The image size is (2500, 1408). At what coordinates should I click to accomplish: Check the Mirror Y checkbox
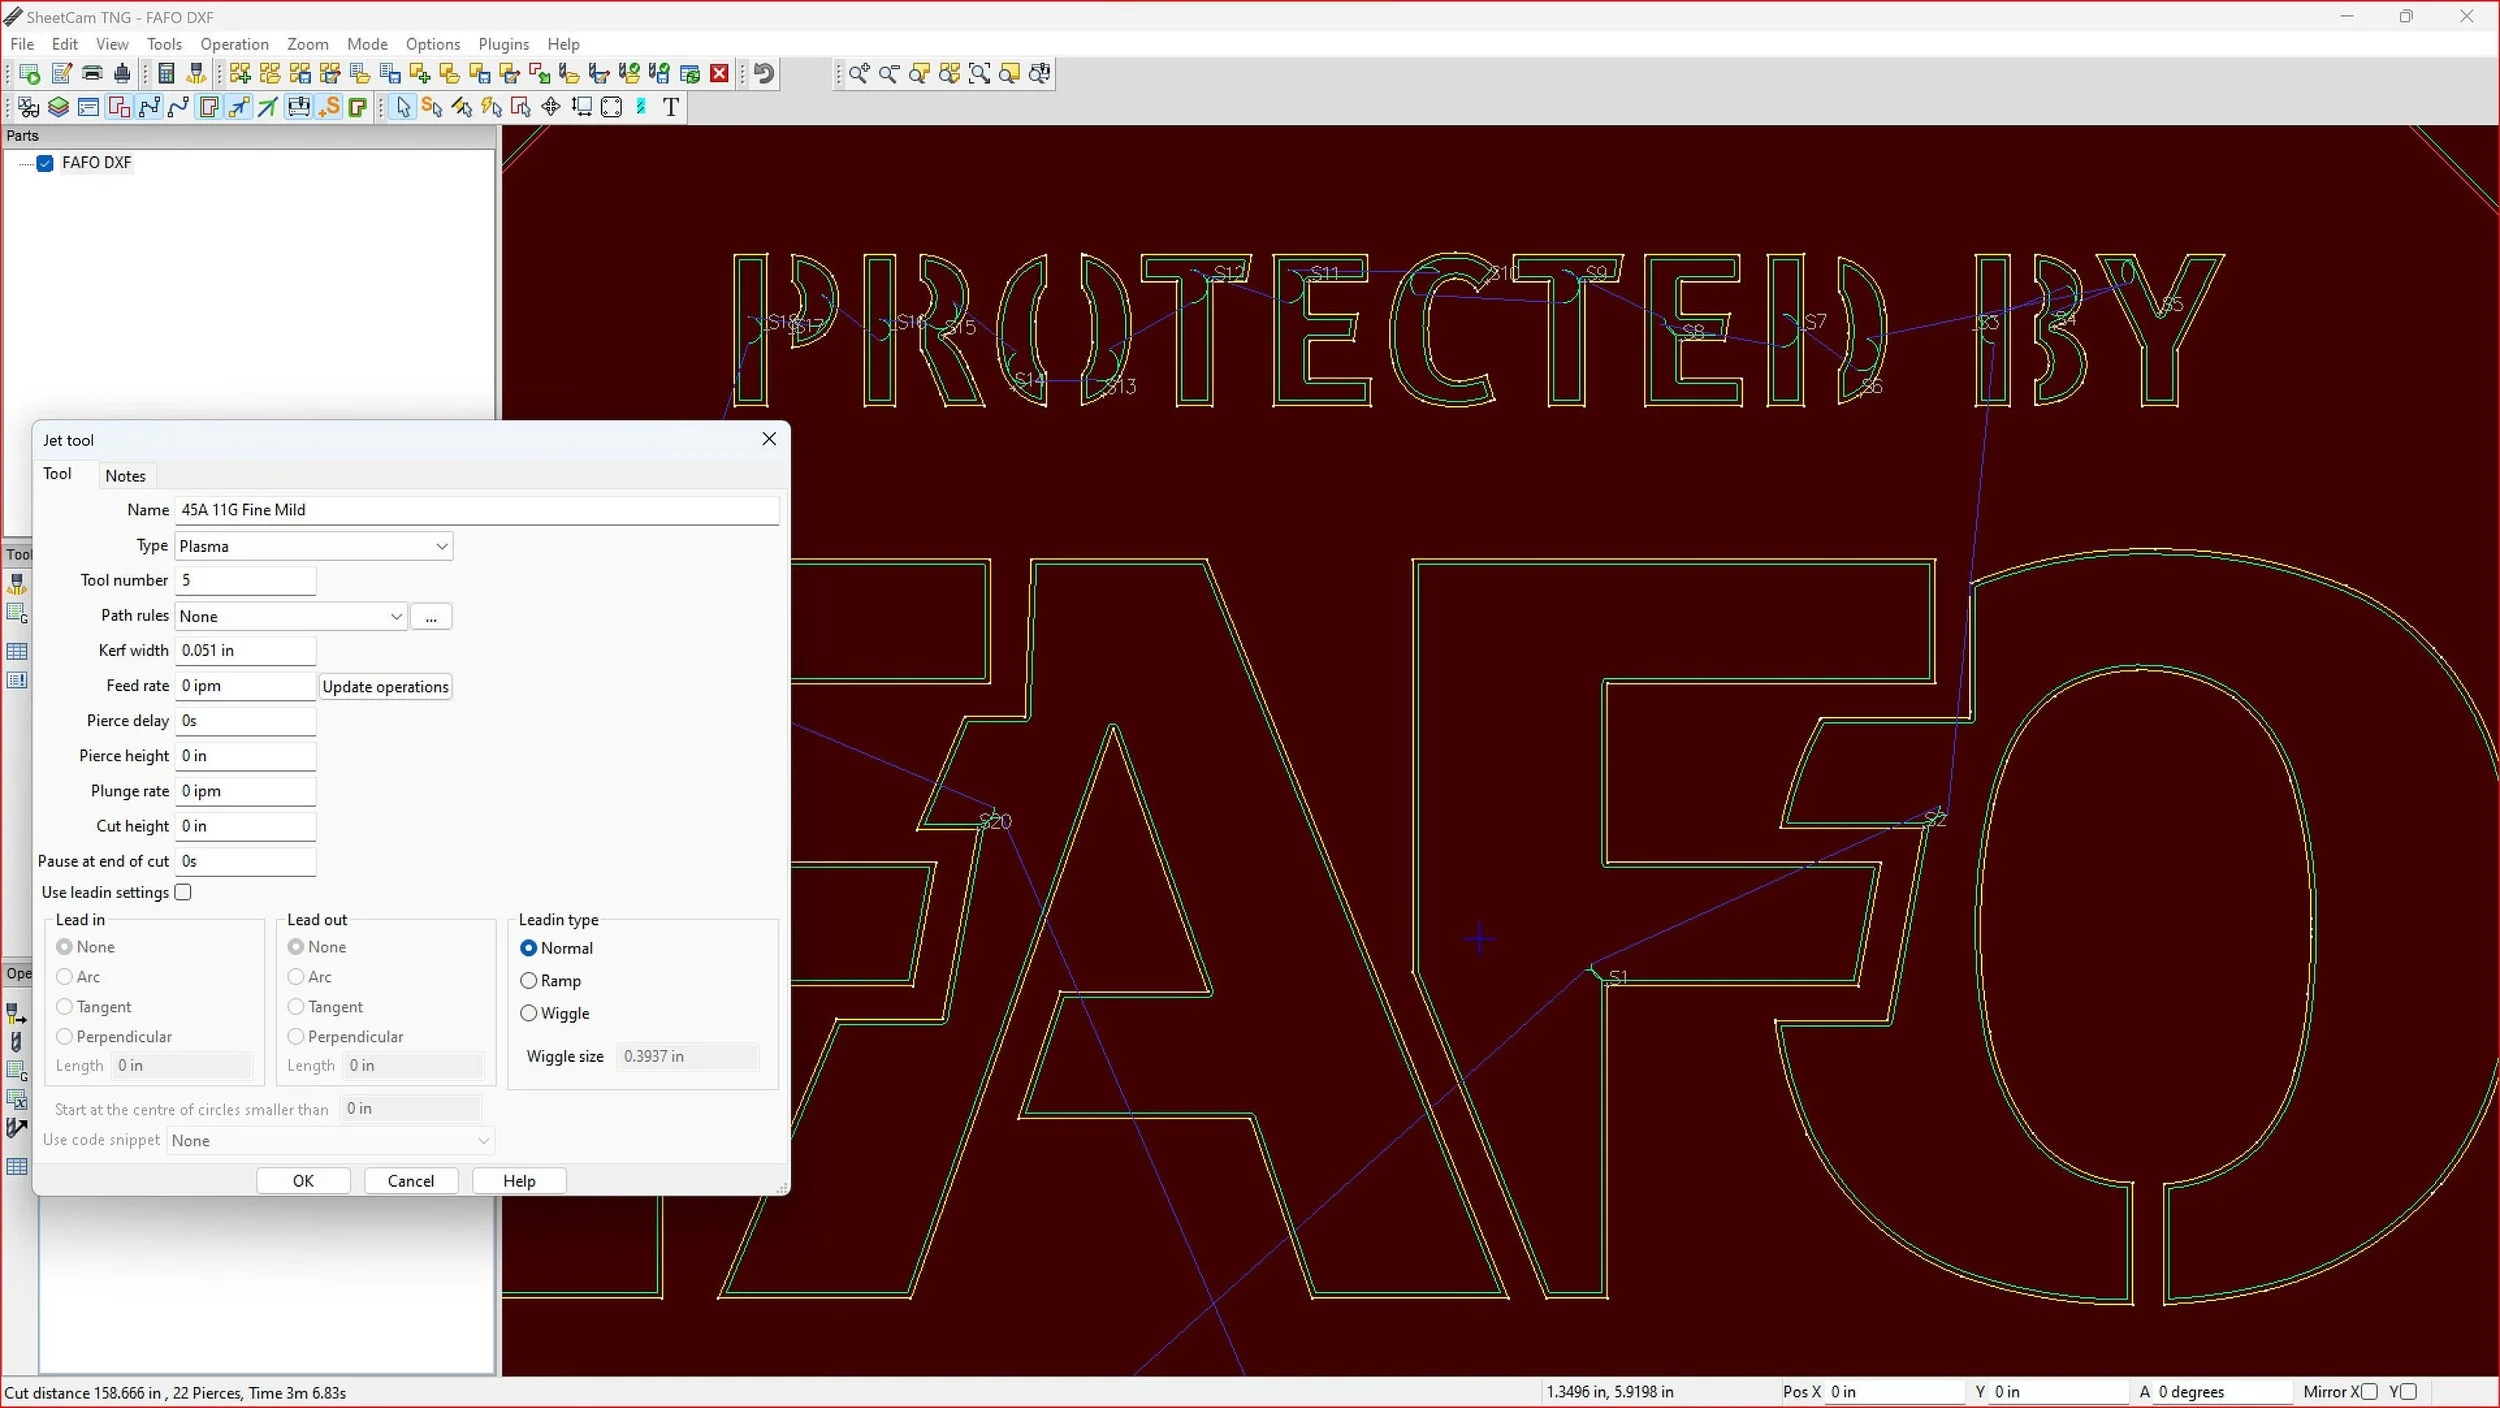pyautogui.click(x=2408, y=1392)
